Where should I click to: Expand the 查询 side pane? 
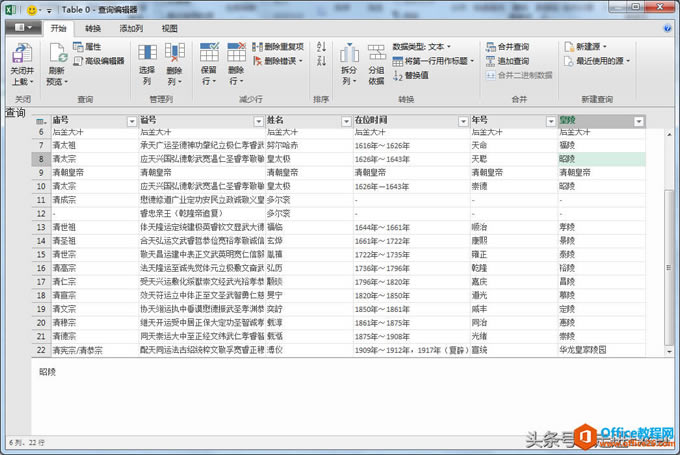(x=16, y=113)
